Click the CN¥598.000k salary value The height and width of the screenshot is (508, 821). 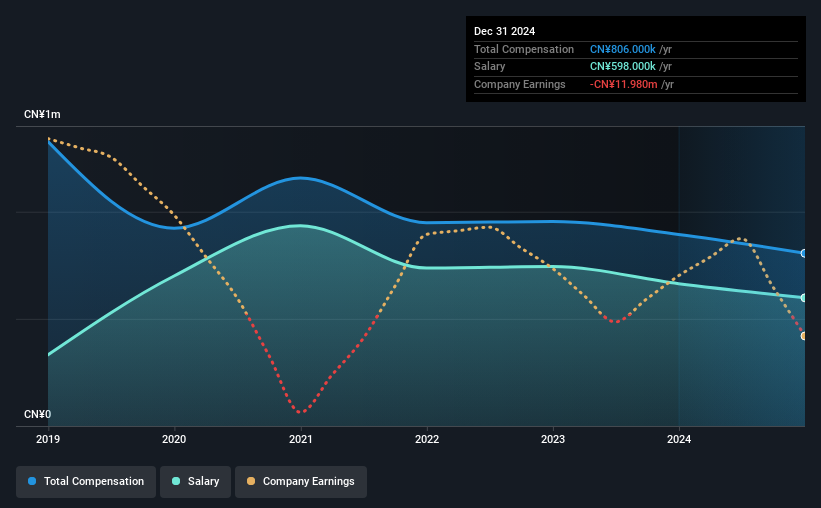(x=623, y=67)
